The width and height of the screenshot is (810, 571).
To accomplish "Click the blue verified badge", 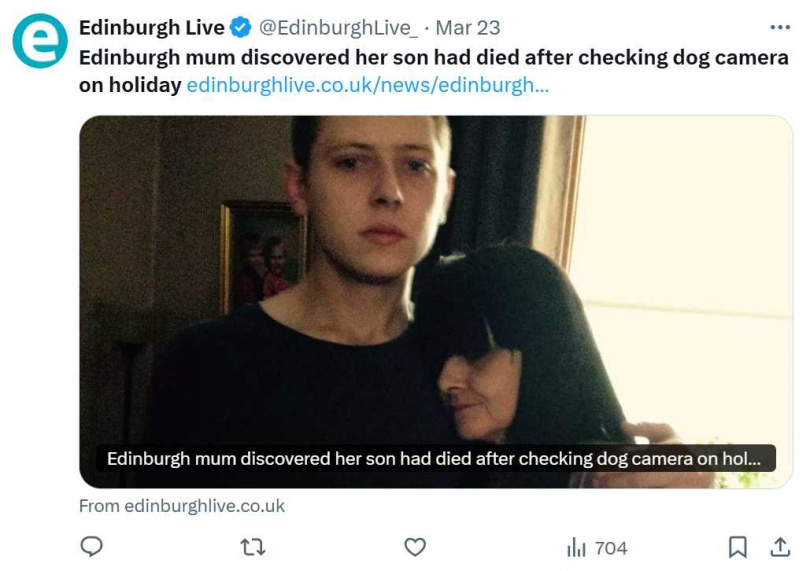I will (241, 27).
